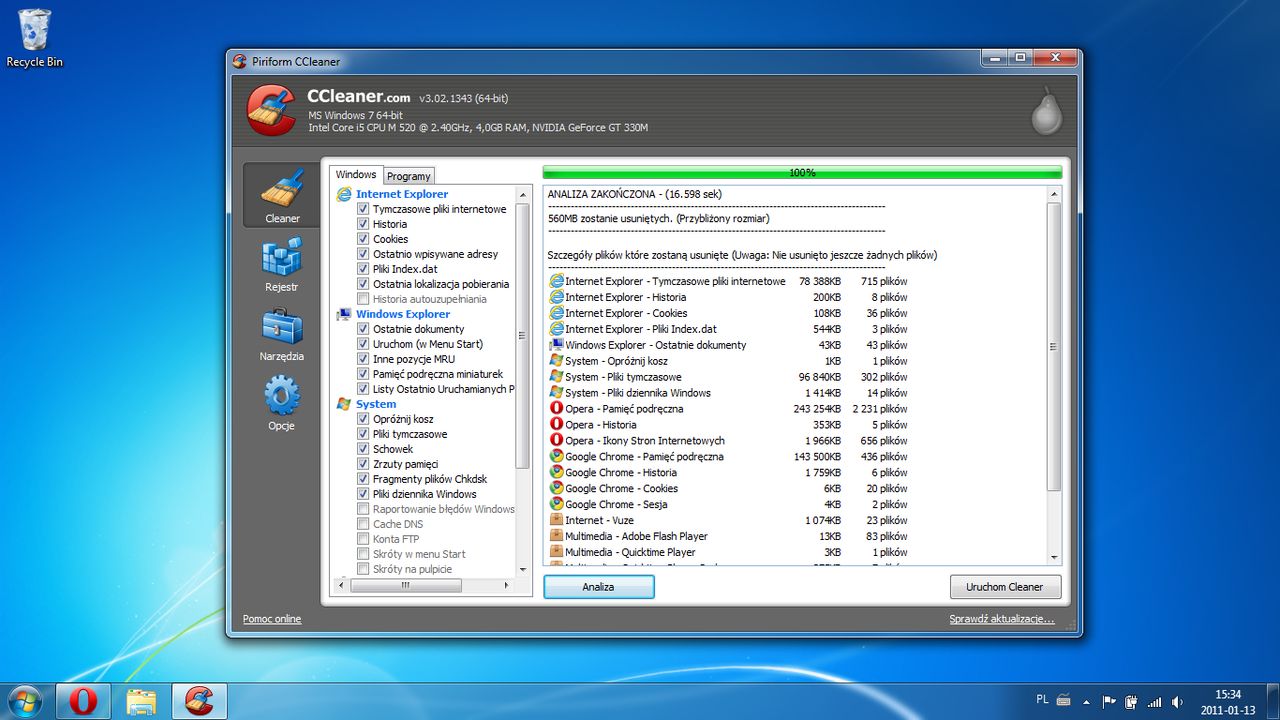Image resolution: width=1280 pixels, height=720 pixels.
Task: Uncheck the Cookies checkbox
Action: pyautogui.click(x=364, y=239)
